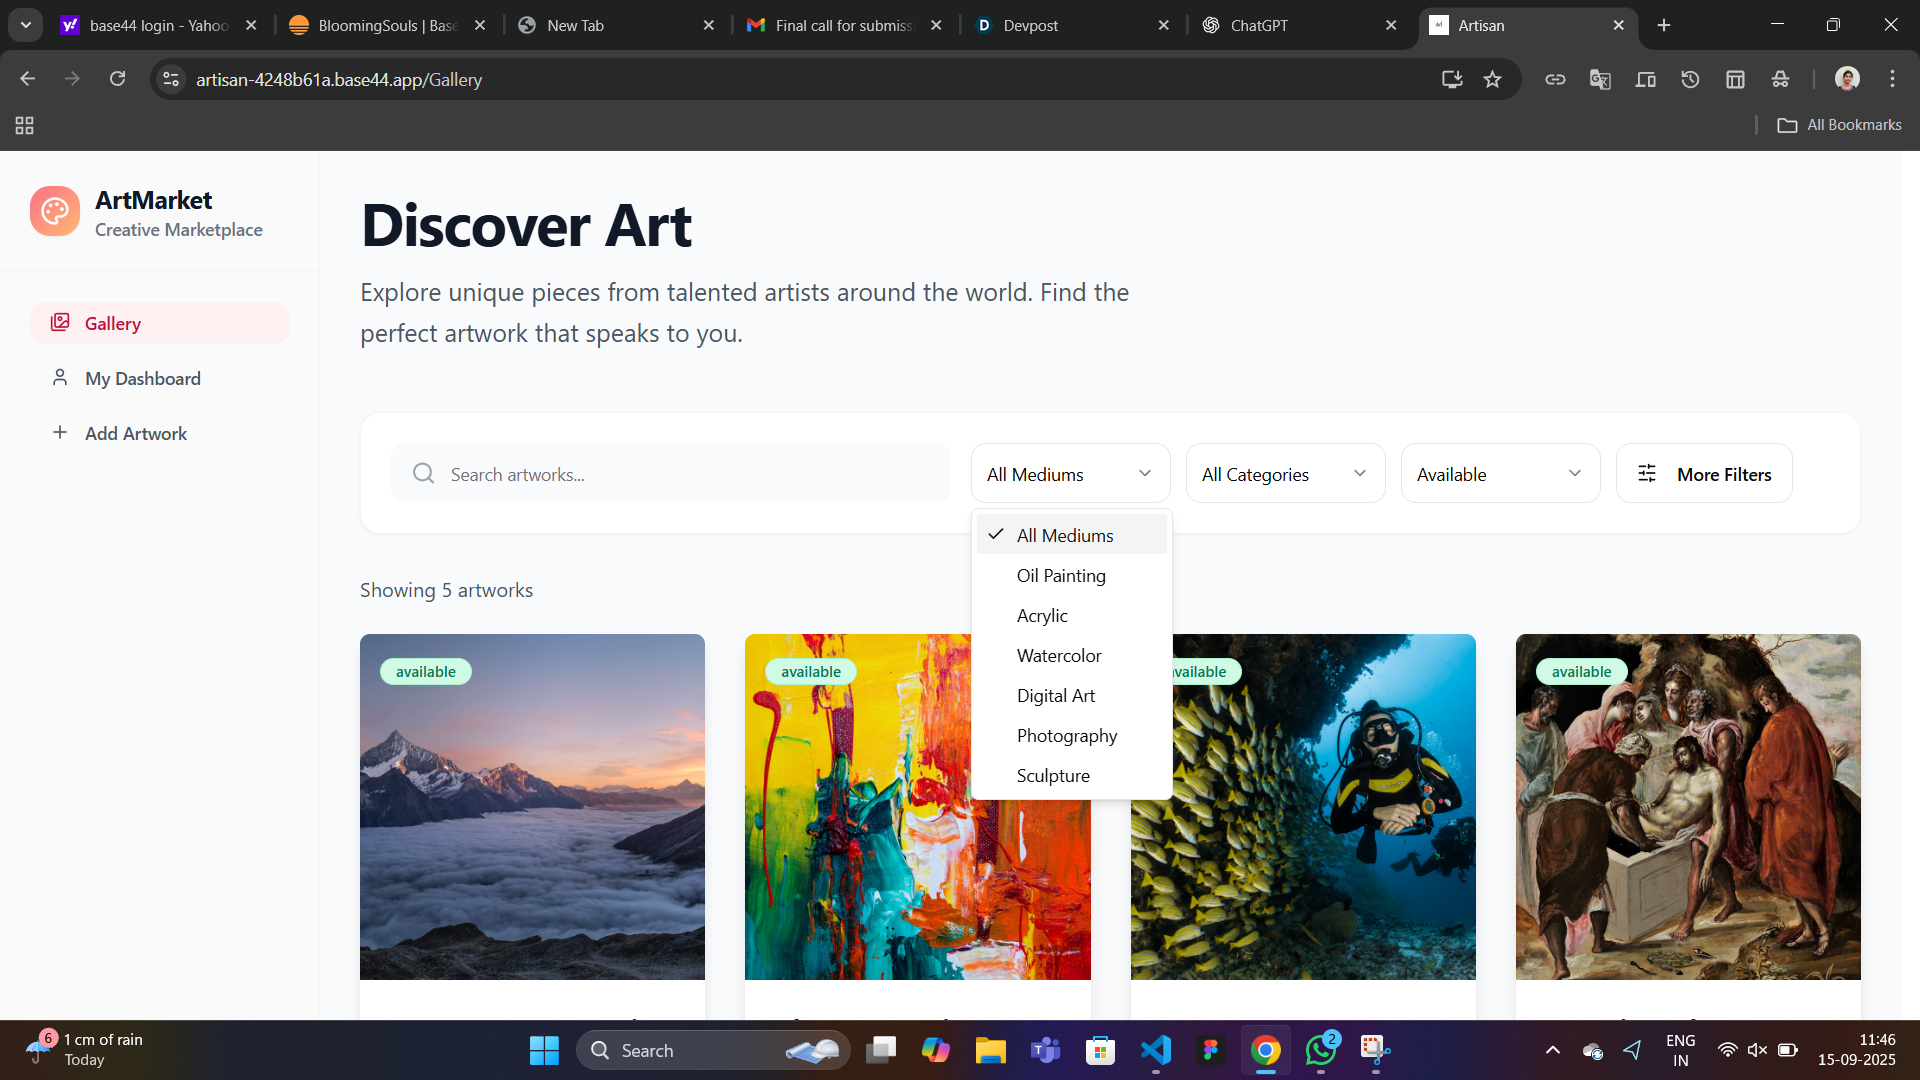
Task: Open the mountain landscape artwork thumbnail
Action: coord(532,806)
